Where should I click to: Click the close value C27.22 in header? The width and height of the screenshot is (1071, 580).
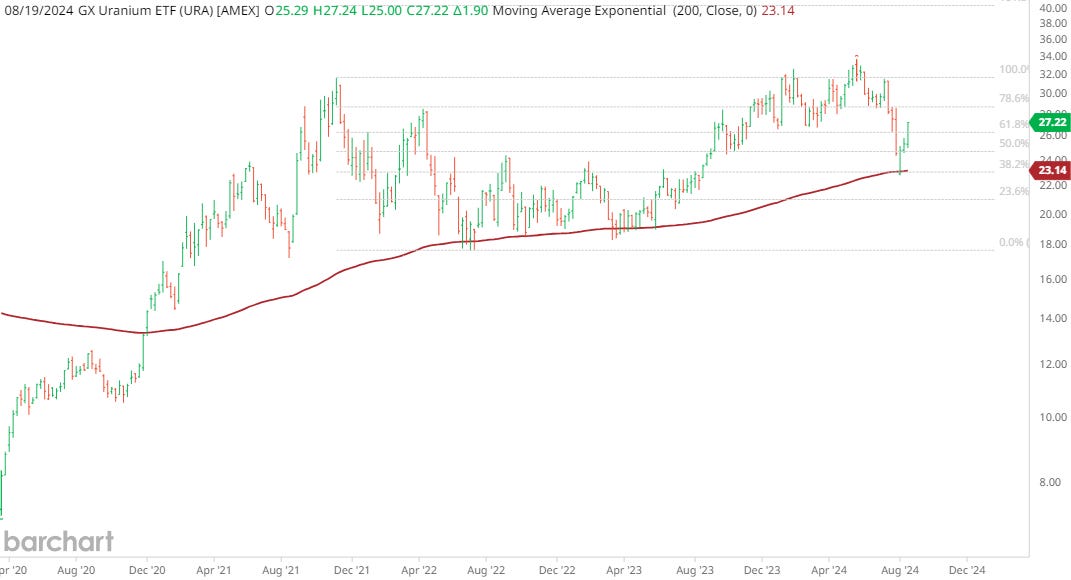point(429,11)
